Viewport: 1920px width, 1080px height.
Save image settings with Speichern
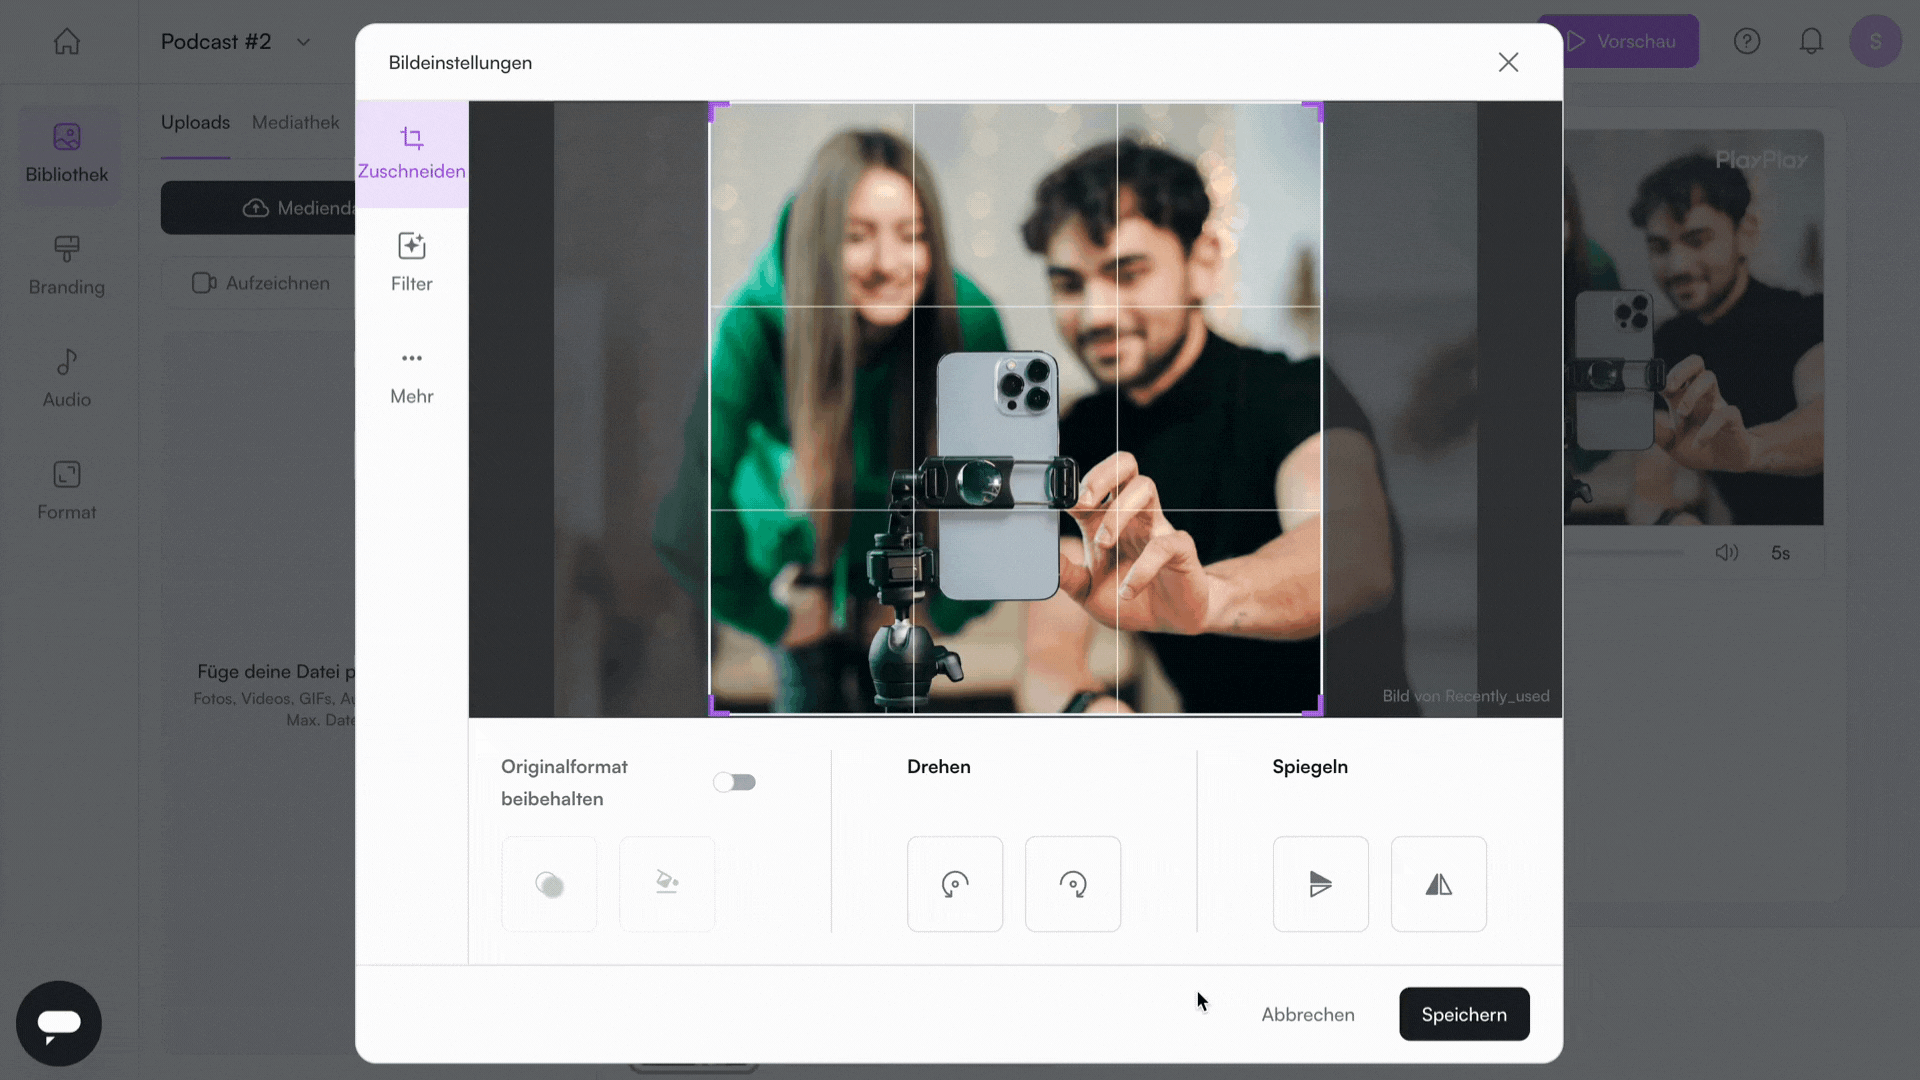pos(1464,1014)
